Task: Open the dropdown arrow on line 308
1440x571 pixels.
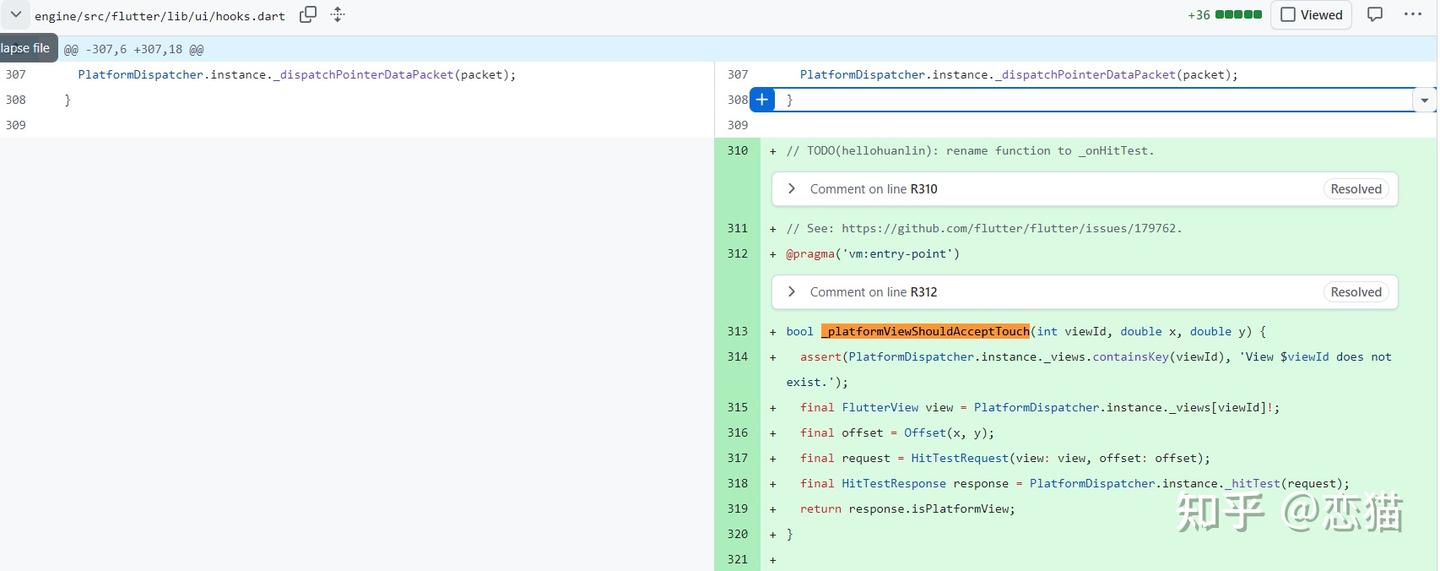Action: click(1425, 100)
